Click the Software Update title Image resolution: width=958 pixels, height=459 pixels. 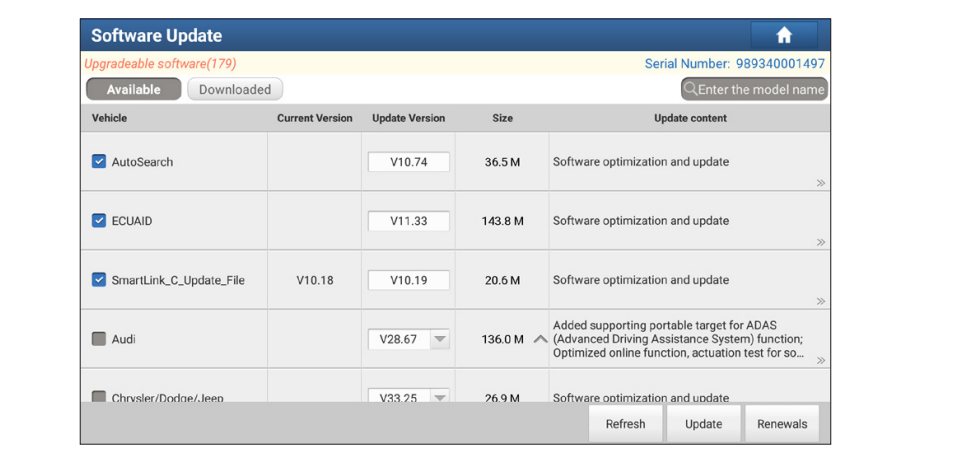[x=156, y=35]
